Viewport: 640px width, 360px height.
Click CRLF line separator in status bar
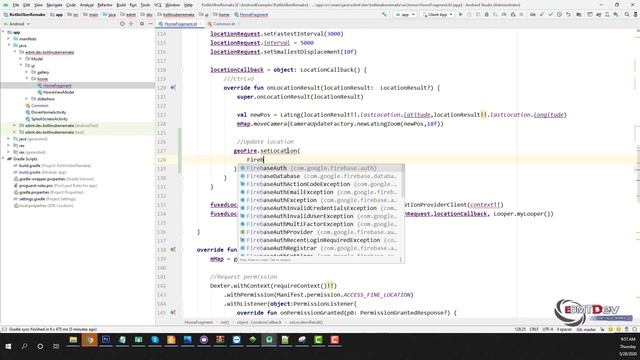[x=534, y=329]
